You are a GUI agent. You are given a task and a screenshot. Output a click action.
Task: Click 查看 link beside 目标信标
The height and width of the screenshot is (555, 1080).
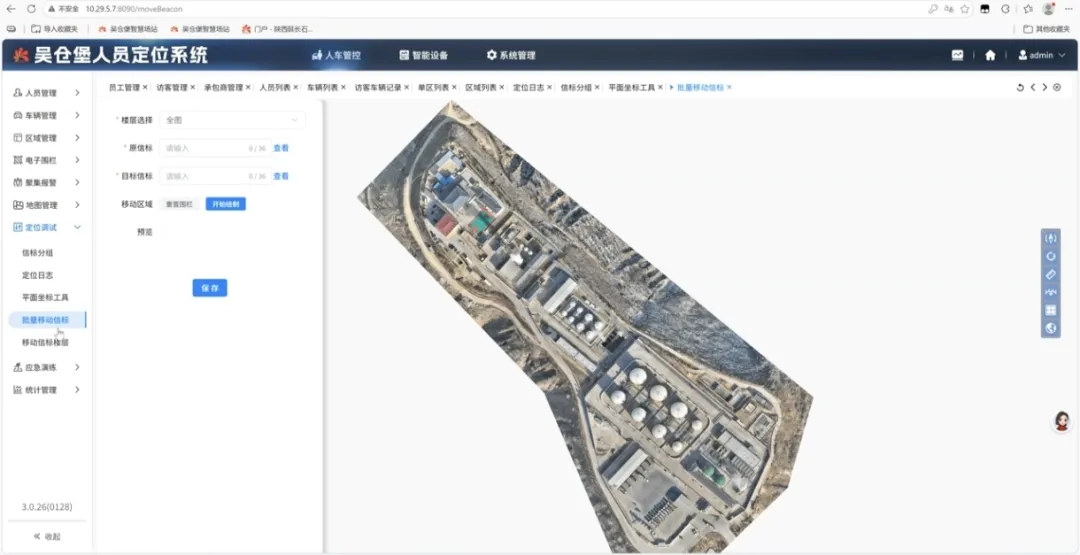281,176
